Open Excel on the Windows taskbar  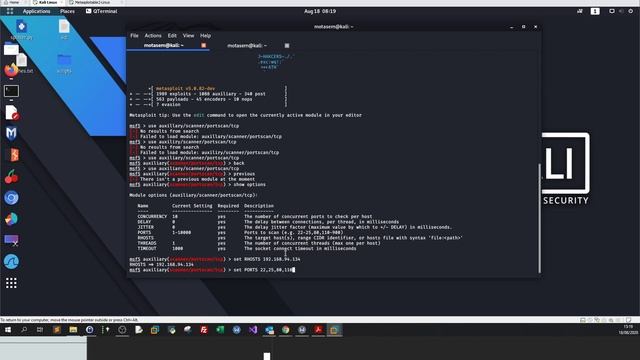[220, 330]
